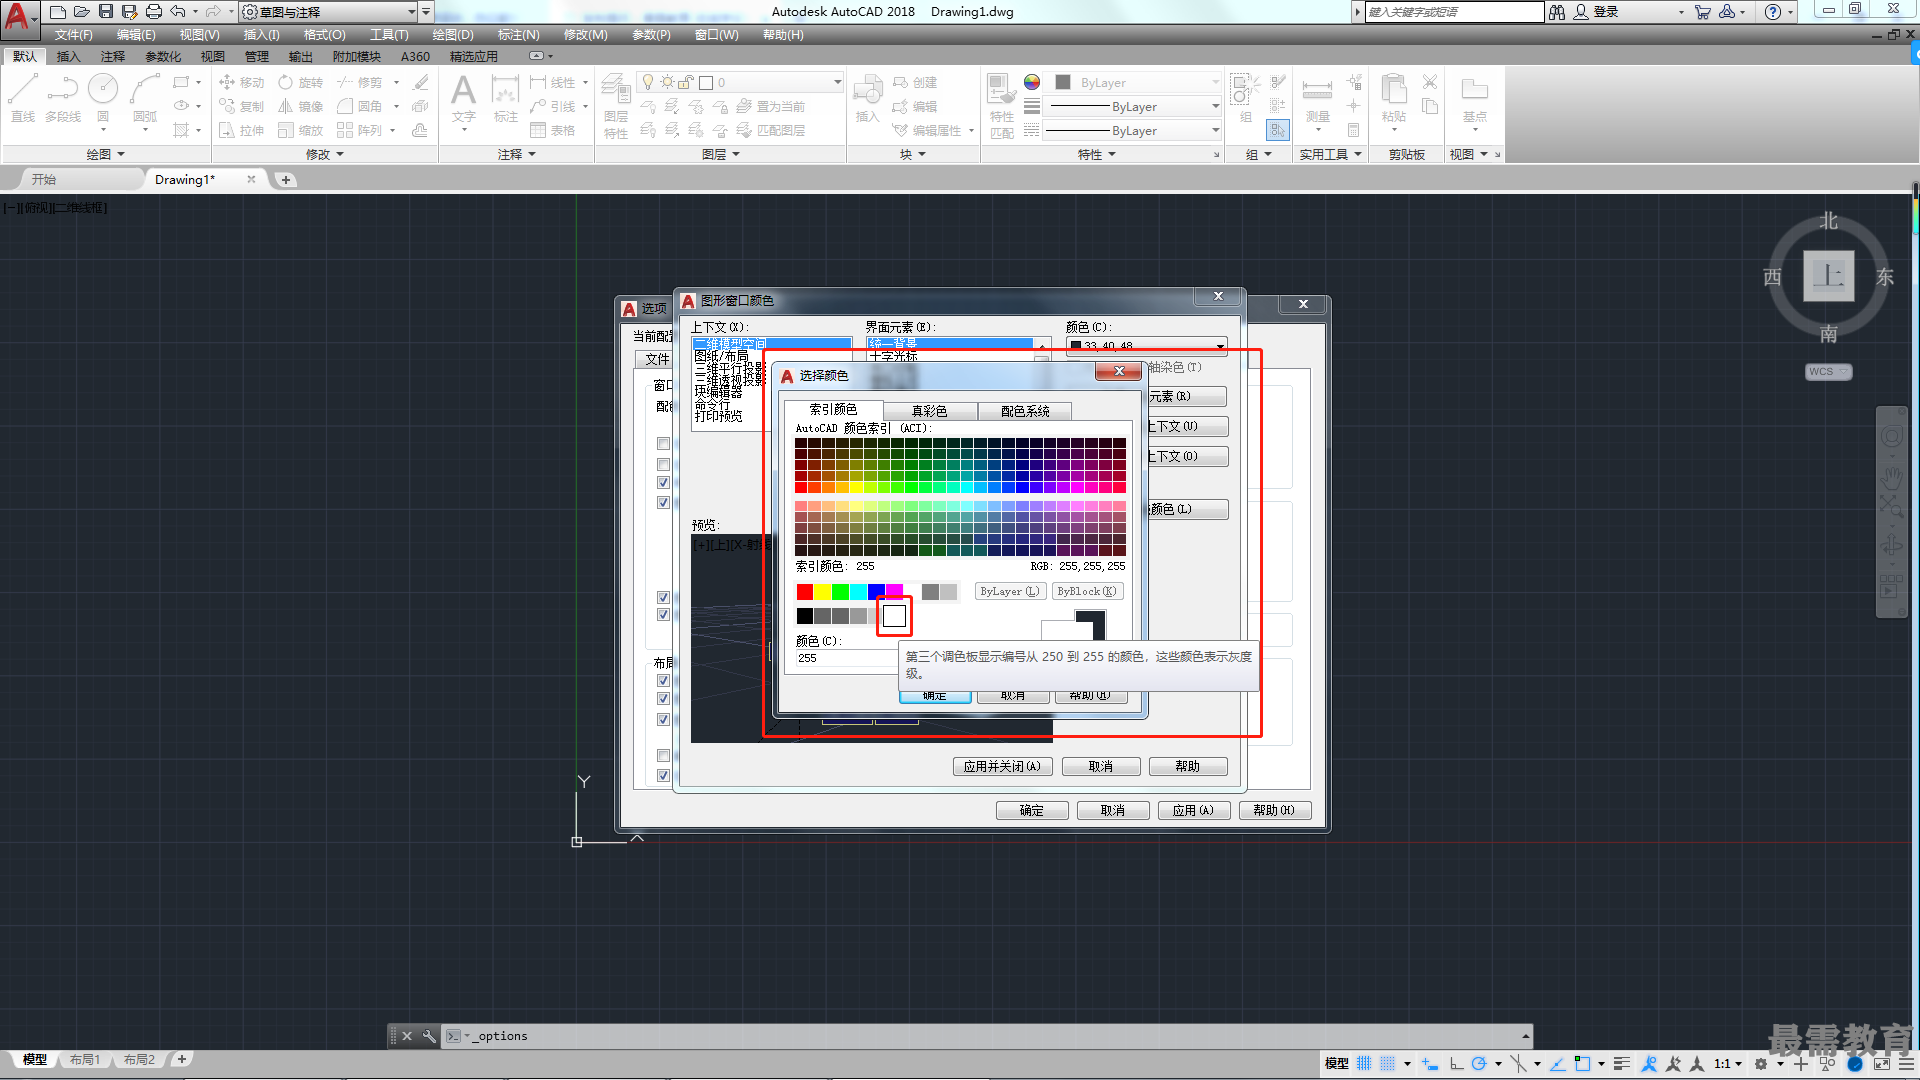The height and width of the screenshot is (1080, 1920).
Task: Click the Paste (粘贴) clipboard icon
Action: coord(1394,98)
